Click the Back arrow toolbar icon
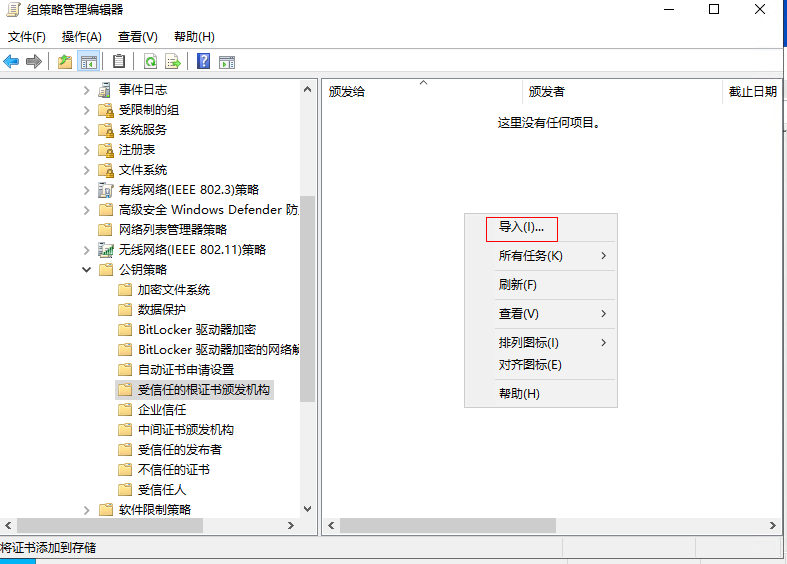Screen dimensions: 787x564 (x=11, y=62)
